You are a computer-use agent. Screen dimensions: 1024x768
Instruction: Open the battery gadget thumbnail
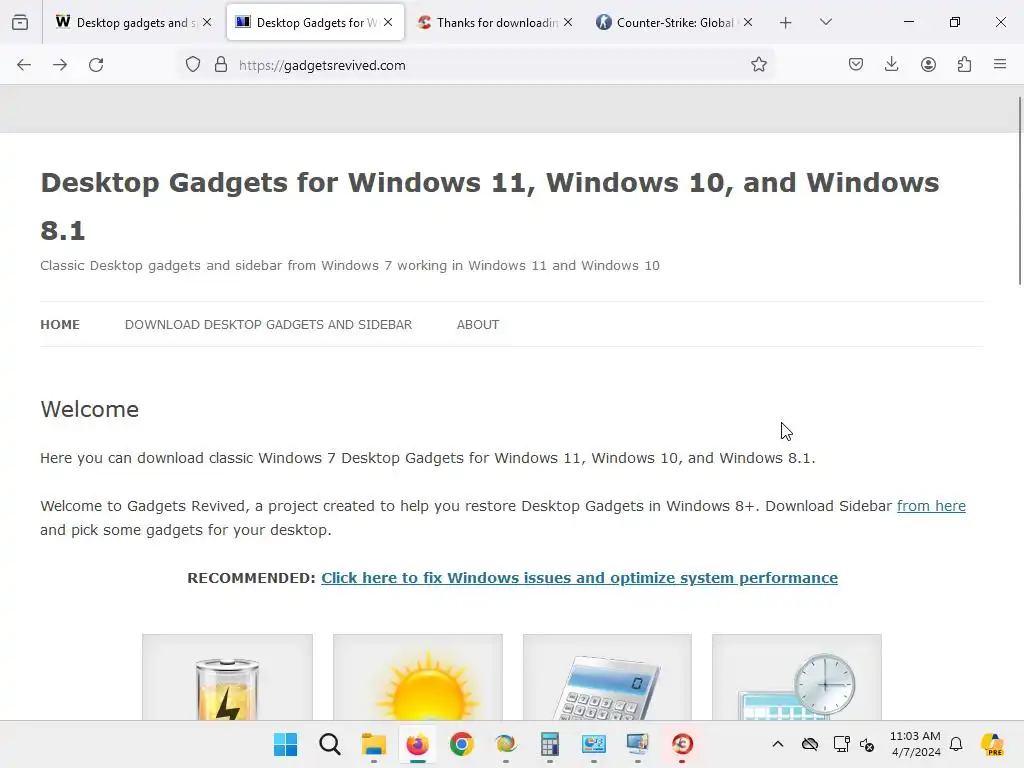(x=227, y=677)
